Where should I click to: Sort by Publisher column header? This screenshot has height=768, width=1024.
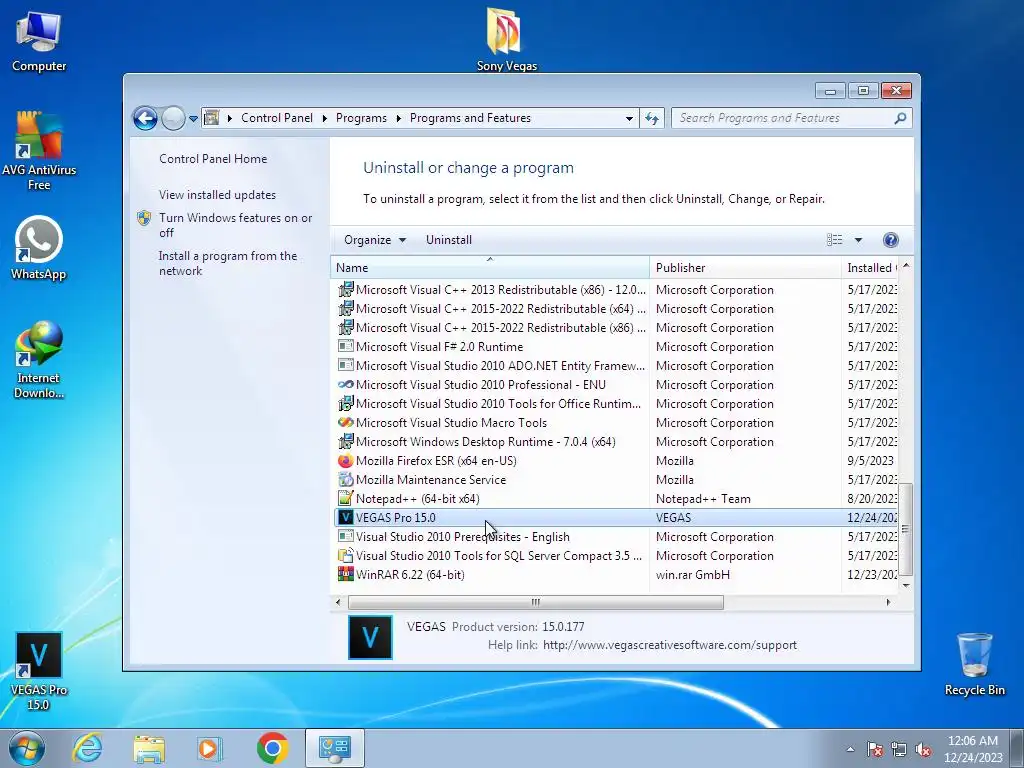point(745,268)
